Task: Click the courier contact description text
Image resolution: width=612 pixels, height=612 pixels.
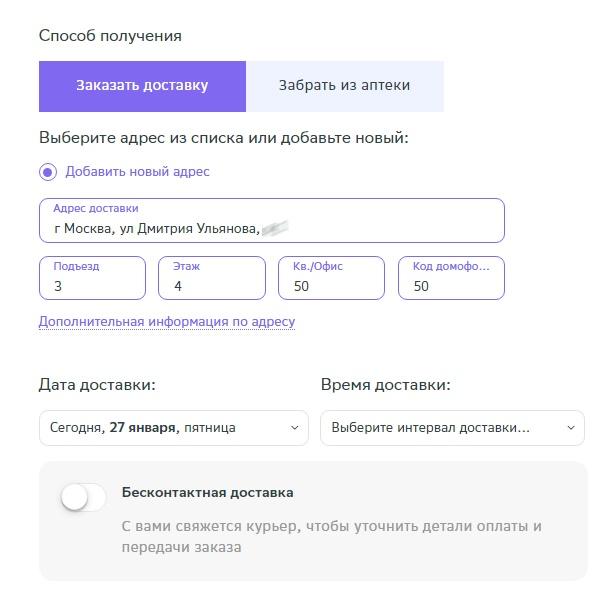Action: tap(331, 537)
